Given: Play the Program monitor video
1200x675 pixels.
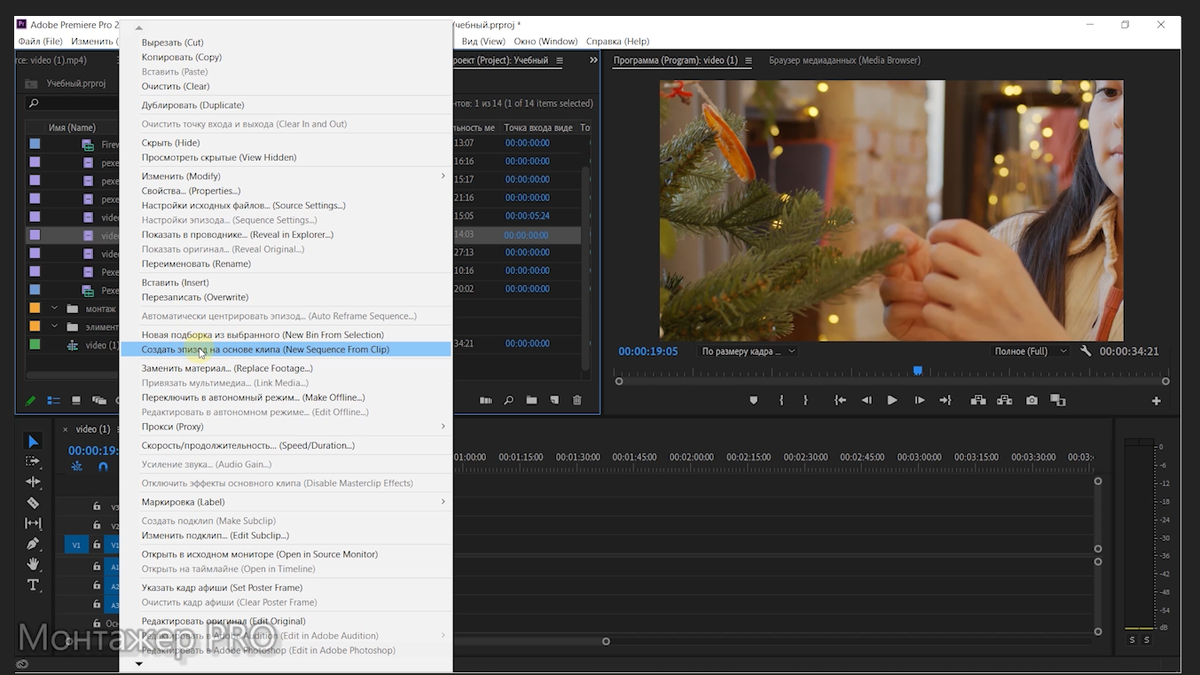Looking at the screenshot, I should click(x=892, y=400).
